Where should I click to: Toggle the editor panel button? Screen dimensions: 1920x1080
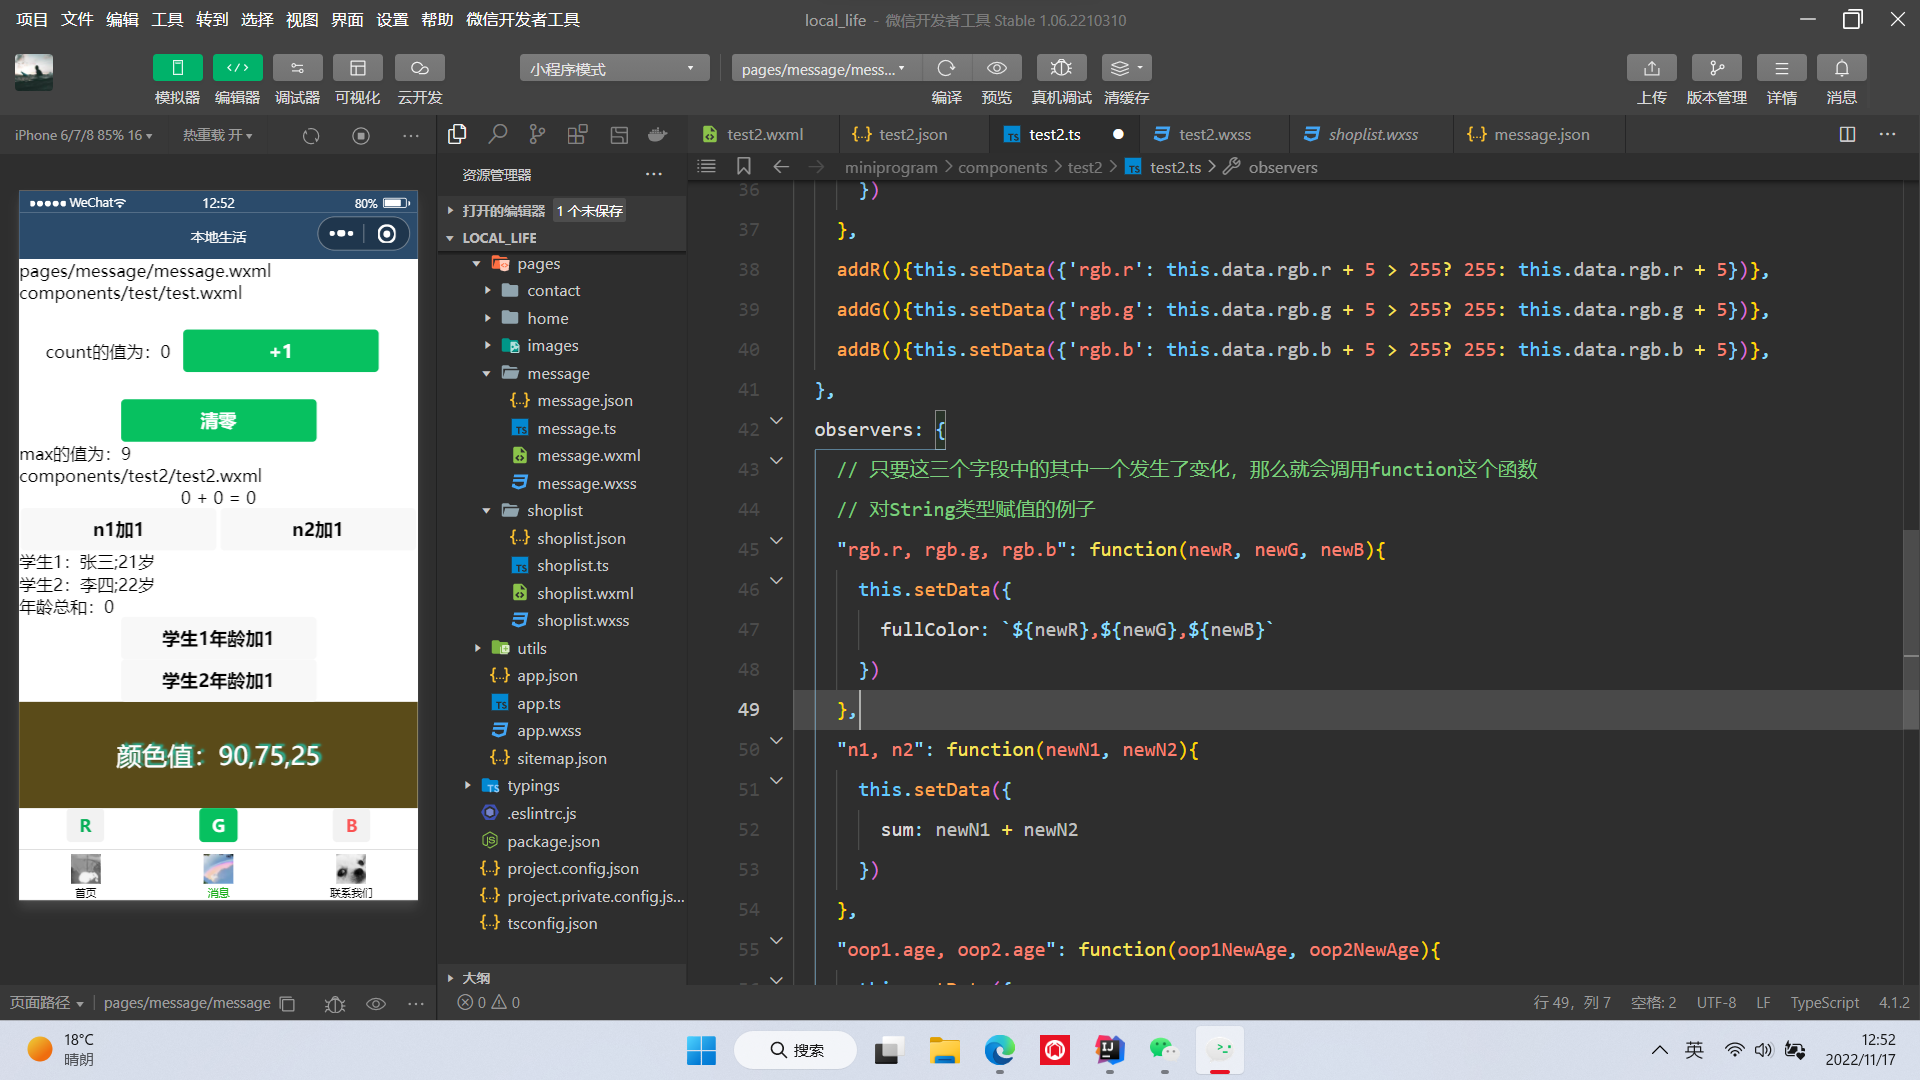point(237,68)
